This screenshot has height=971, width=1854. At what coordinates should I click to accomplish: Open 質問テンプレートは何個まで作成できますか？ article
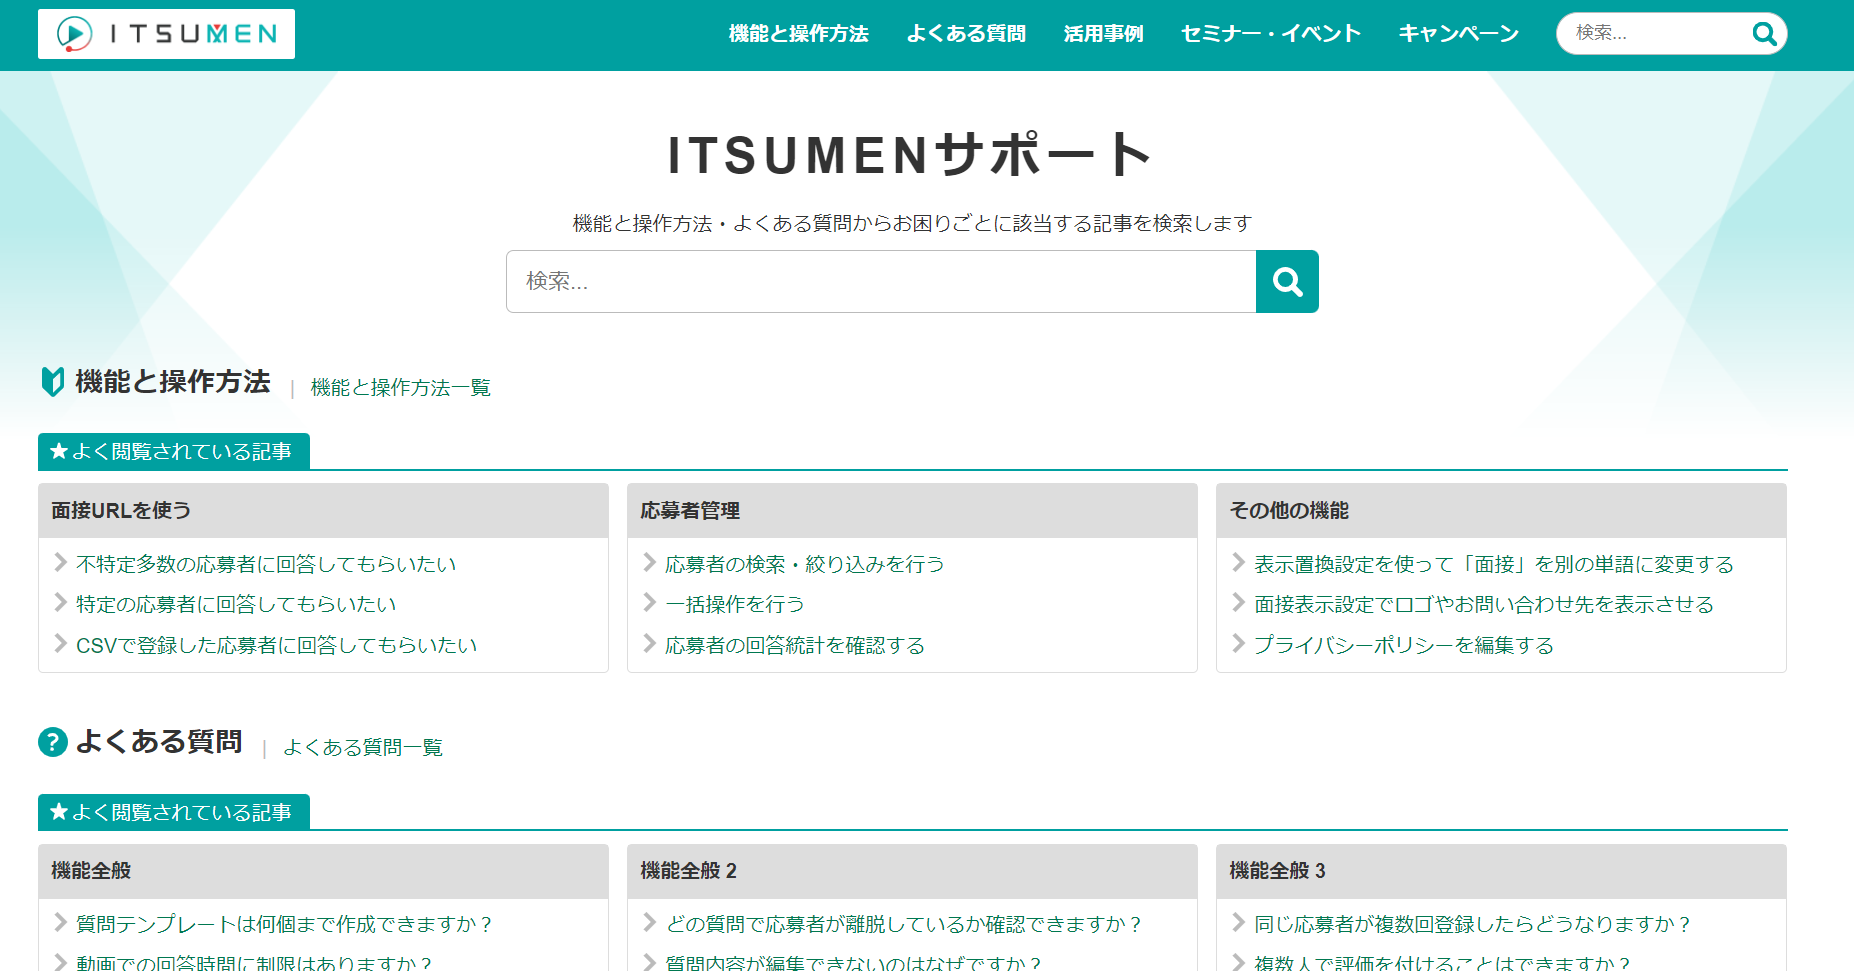285,924
